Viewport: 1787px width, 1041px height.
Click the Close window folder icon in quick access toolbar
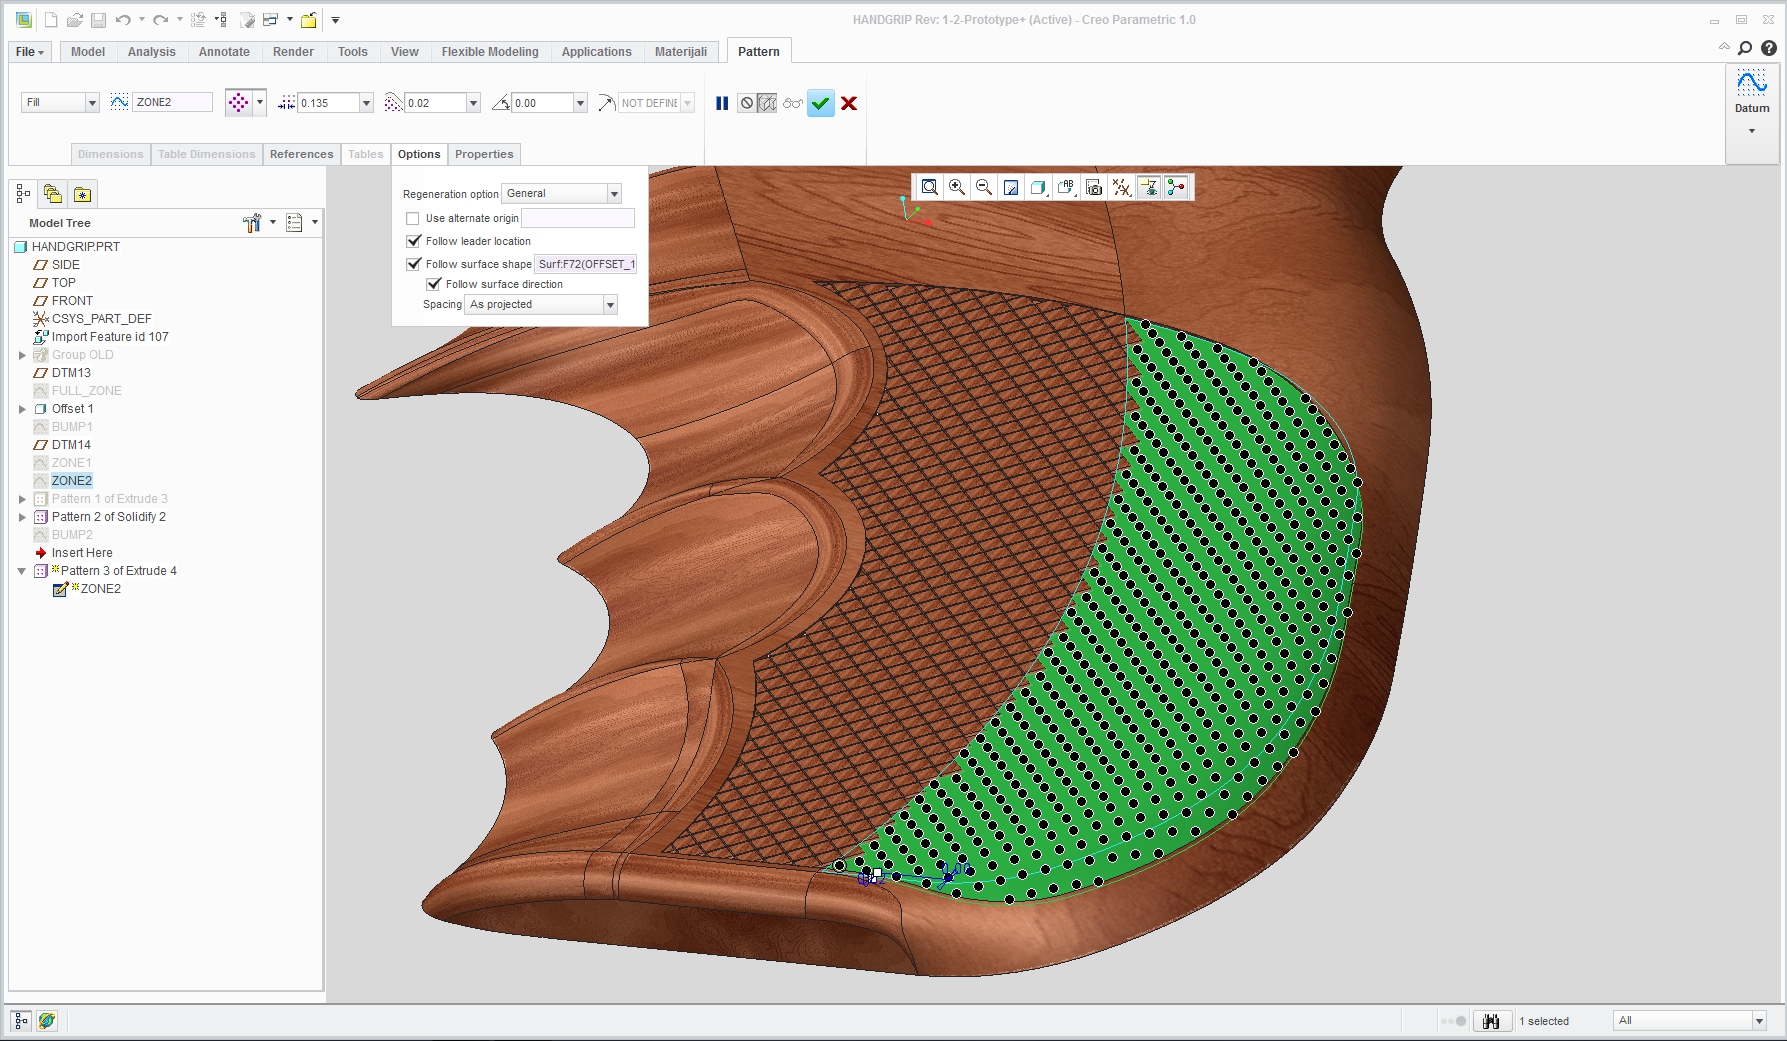(x=309, y=20)
